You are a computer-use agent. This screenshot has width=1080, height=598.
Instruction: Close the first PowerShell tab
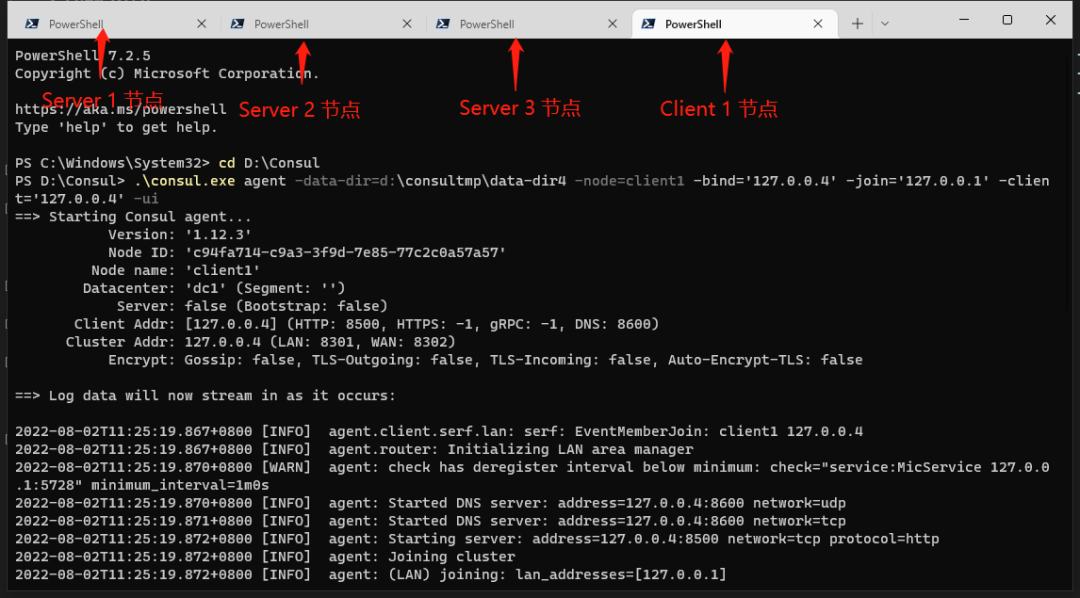click(x=201, y=23)
